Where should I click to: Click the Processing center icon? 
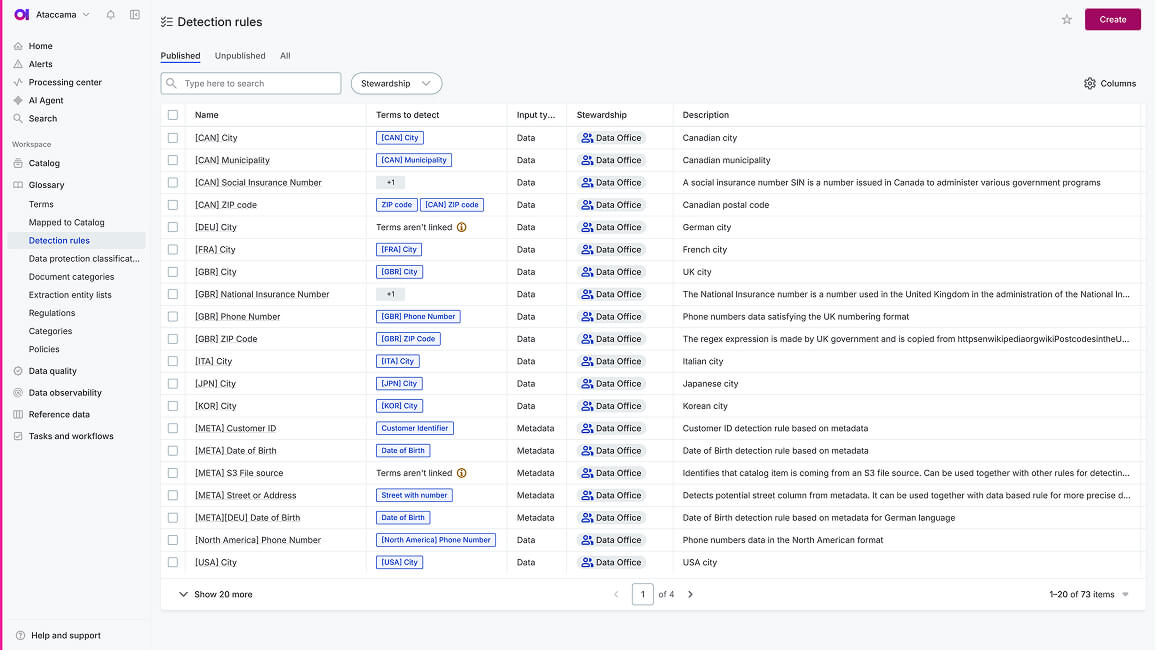pyautogui.click(x=18, y=82)
